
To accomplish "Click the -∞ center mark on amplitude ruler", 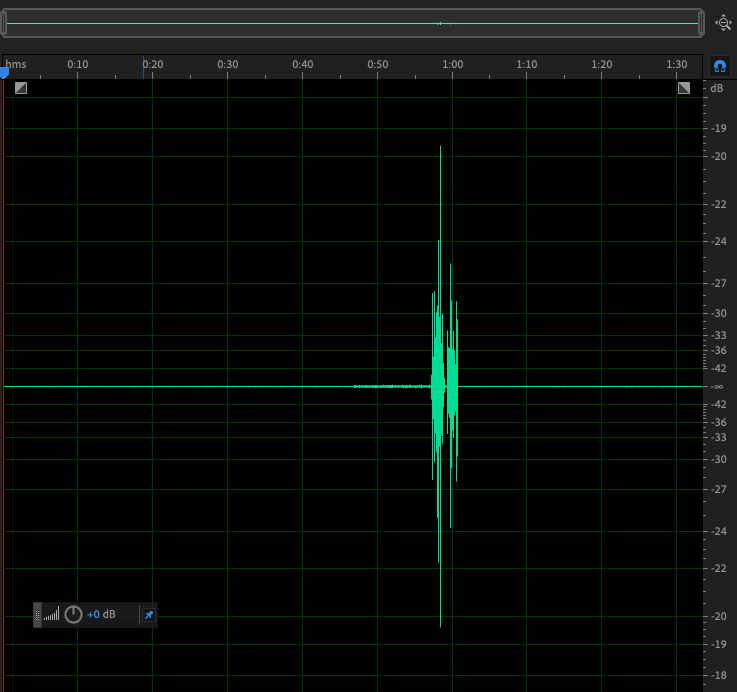I will click(x=717, y=386).
